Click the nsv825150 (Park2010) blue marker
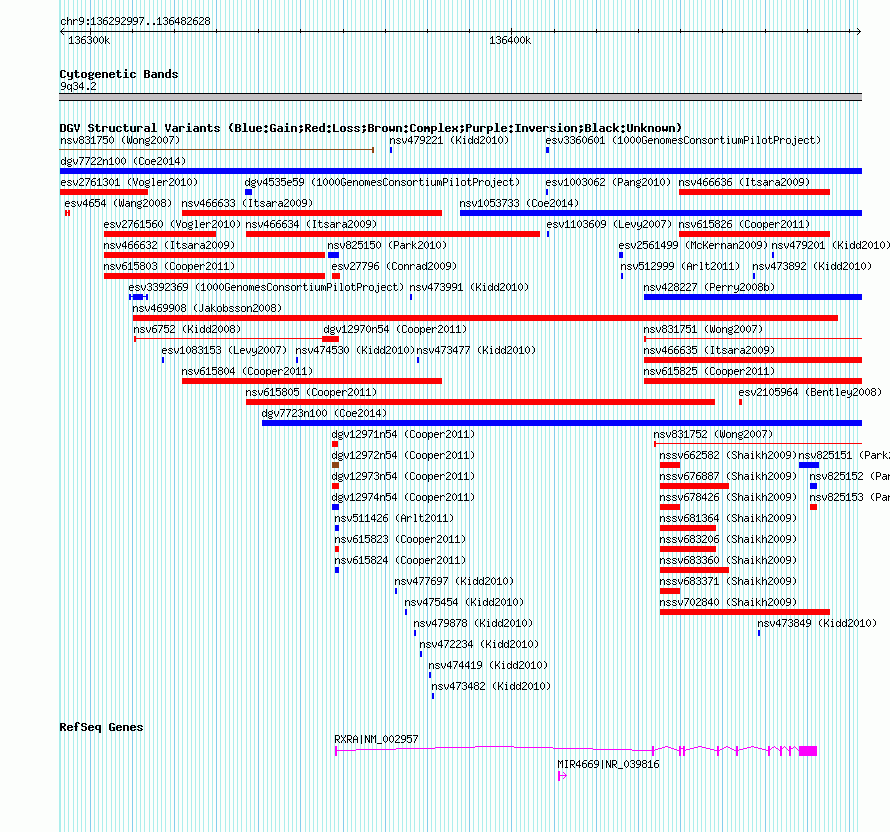This screenshot has width=890, height=832. [333, 255]
